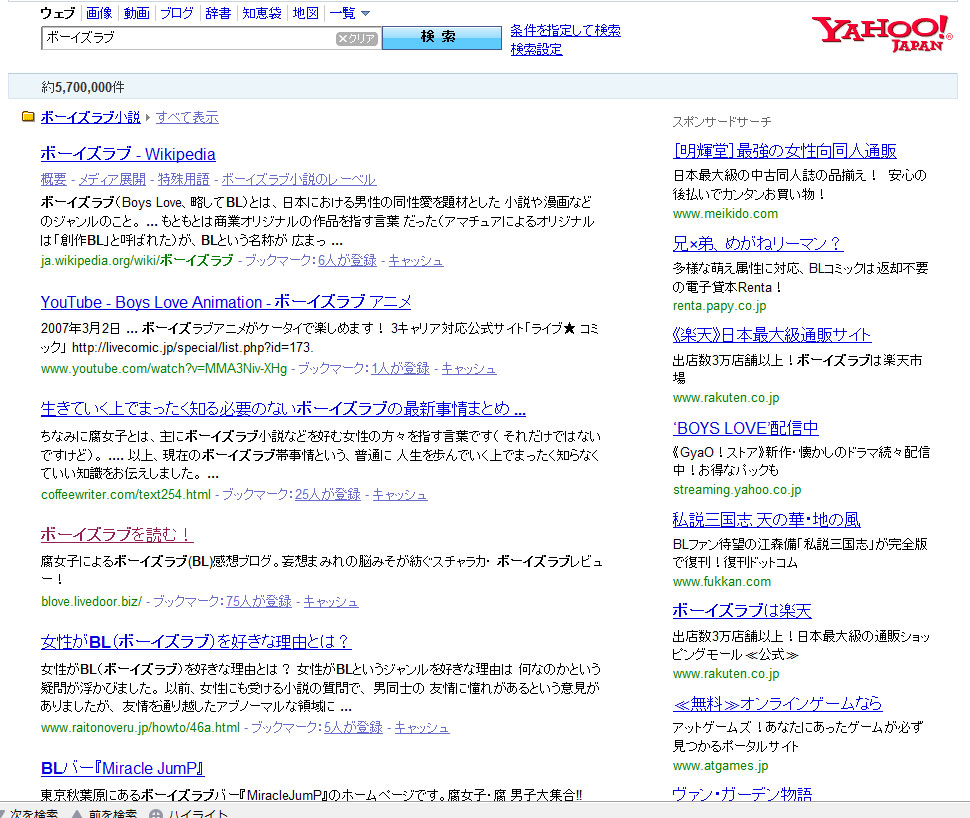
Task: Click the www.atgames.jp URL text
Action: (720, 766)
